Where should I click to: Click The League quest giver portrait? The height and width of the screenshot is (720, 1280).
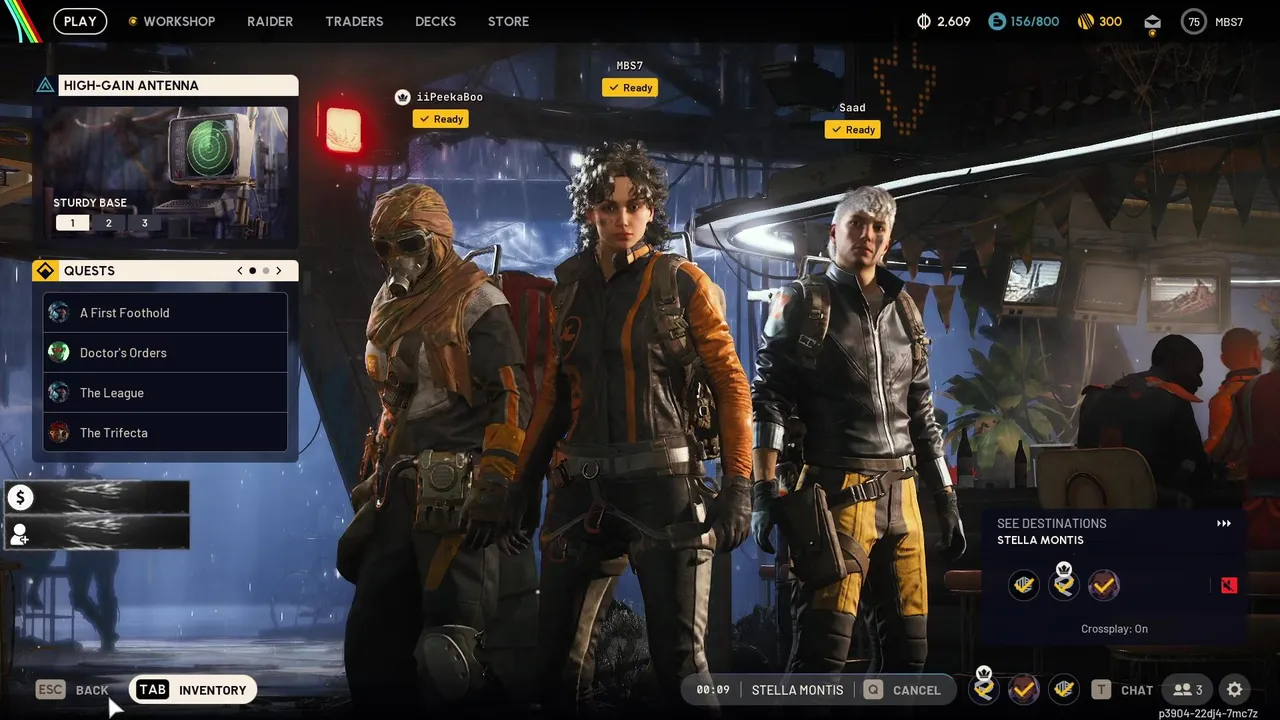pos(59,392)
